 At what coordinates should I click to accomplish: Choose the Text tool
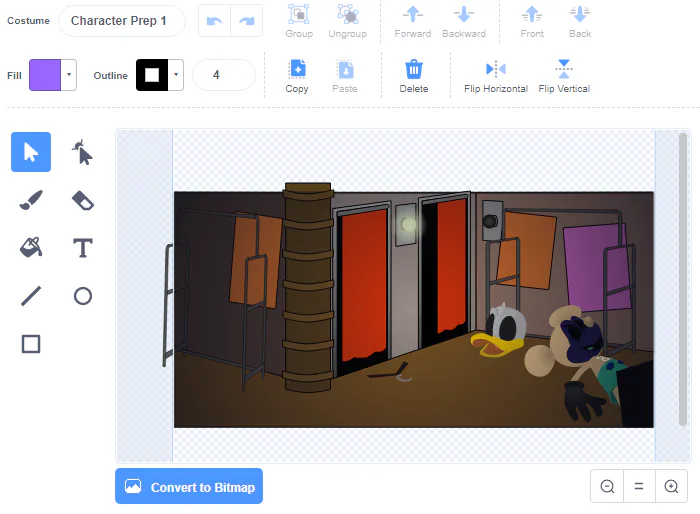point(83,248)
